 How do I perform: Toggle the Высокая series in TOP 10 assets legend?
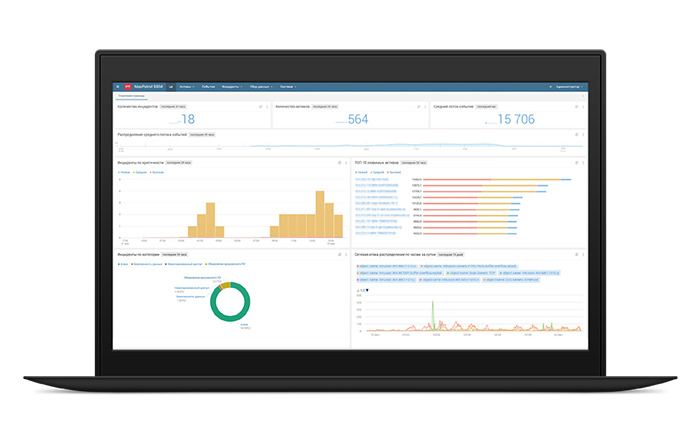tap(394, 172)
